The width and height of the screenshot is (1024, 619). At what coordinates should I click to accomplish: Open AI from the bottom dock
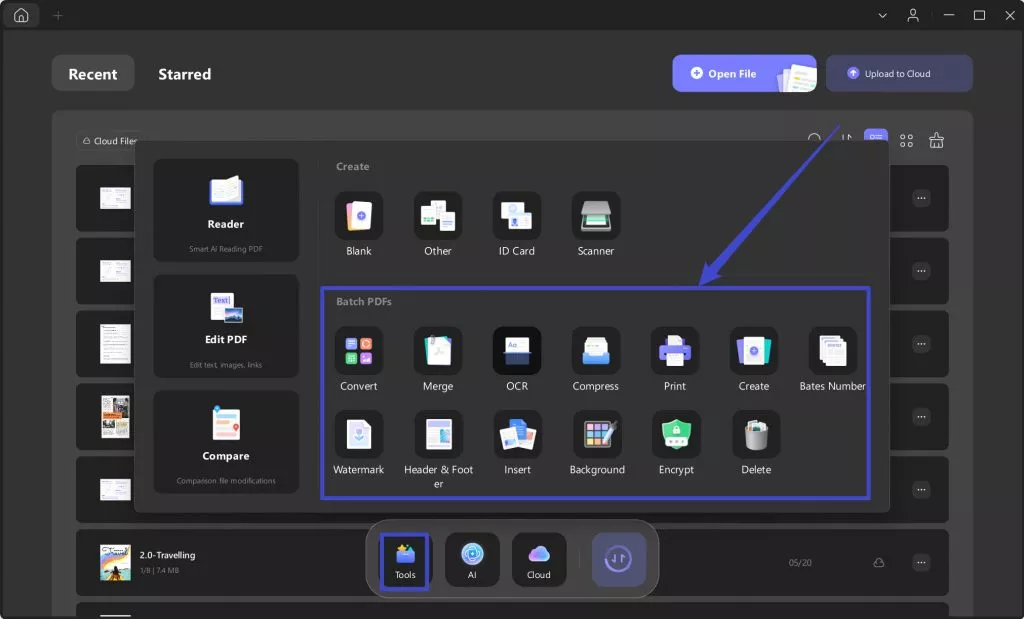point(472,560)
